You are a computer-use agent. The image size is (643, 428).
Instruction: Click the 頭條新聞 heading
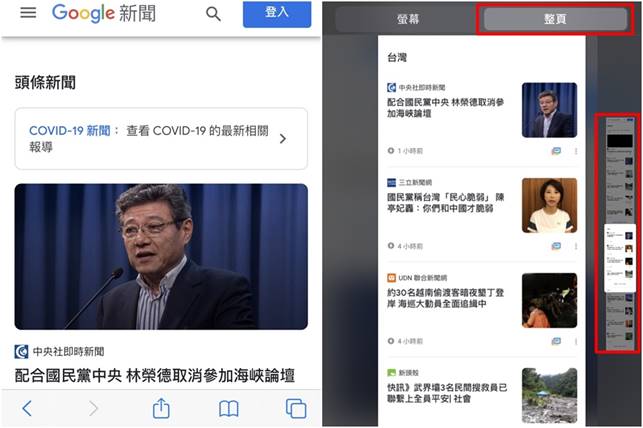pos(45,82)
